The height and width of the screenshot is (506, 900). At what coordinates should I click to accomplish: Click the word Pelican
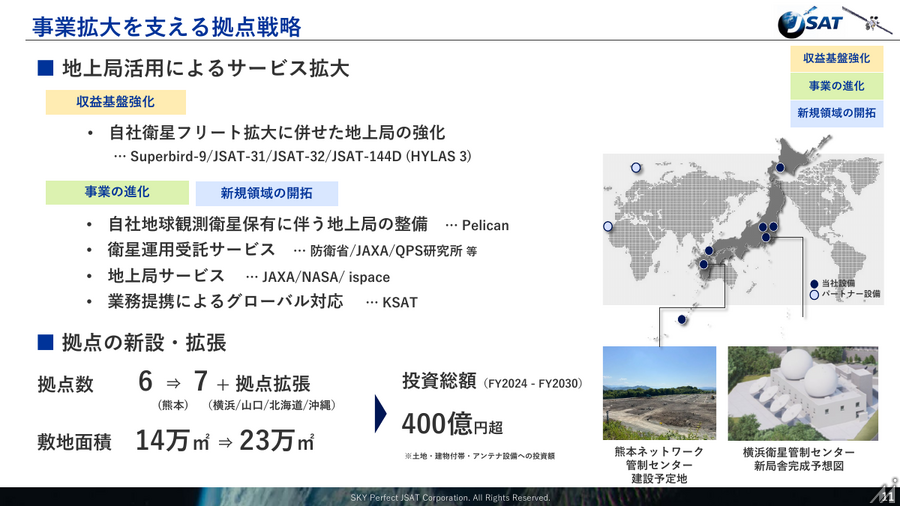485,225
